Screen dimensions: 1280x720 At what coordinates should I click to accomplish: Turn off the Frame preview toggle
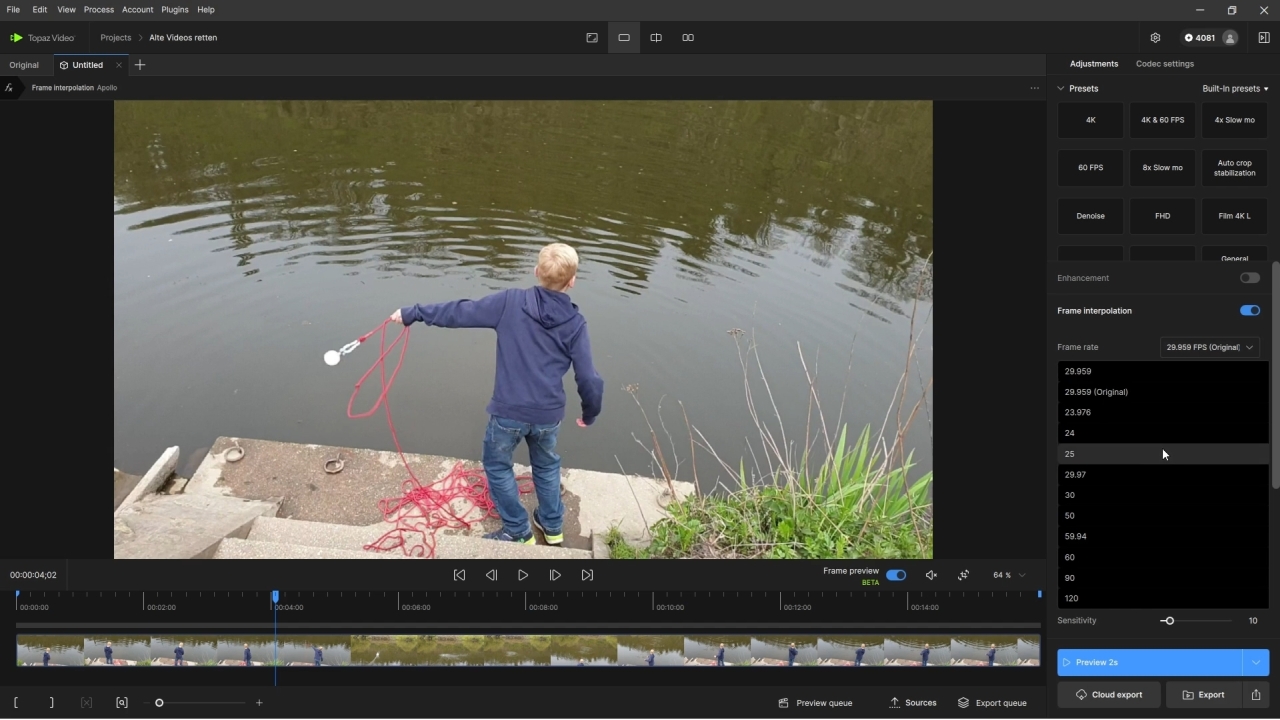coord(896,575)
